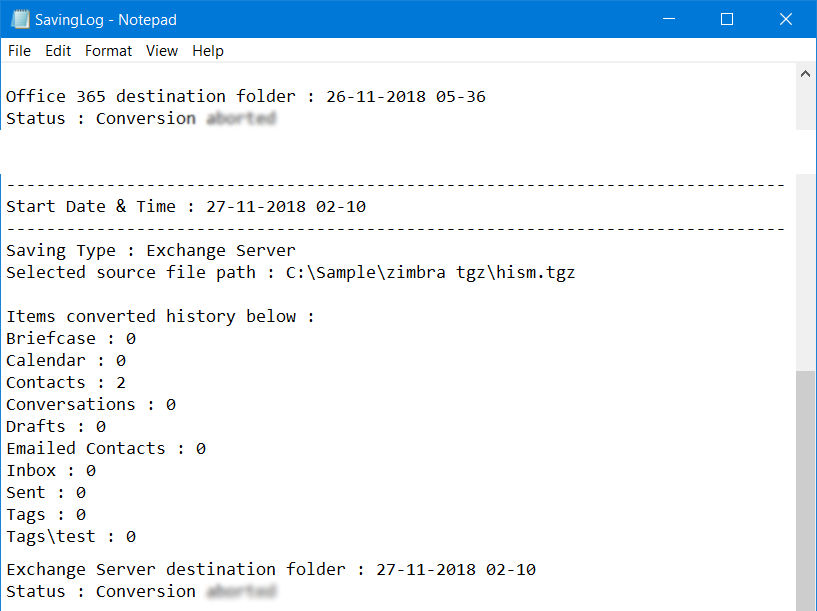Click 'Exchange Server destination folder' line

pyautogui.click(x=270, y=569)
